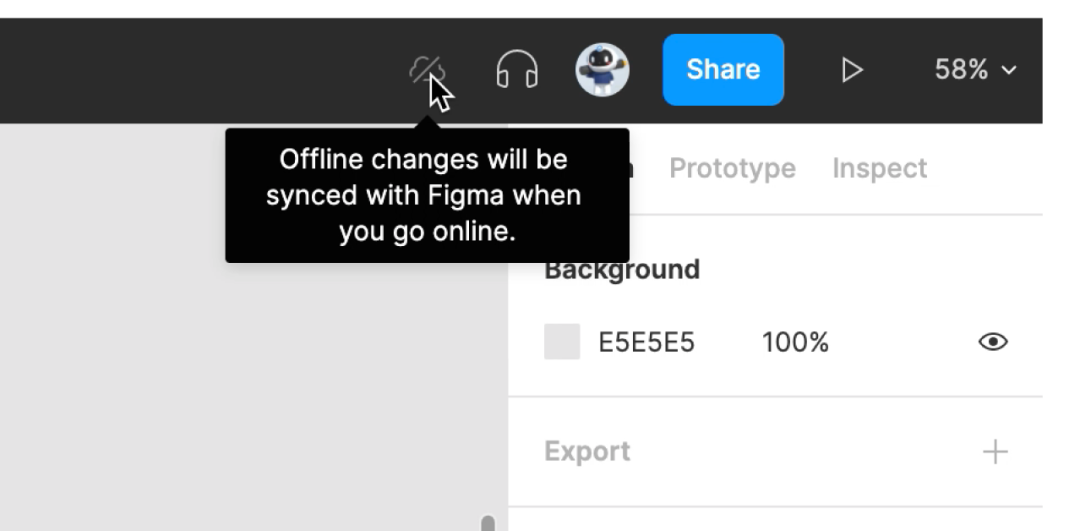Click the Background section heading

(622, 269)
